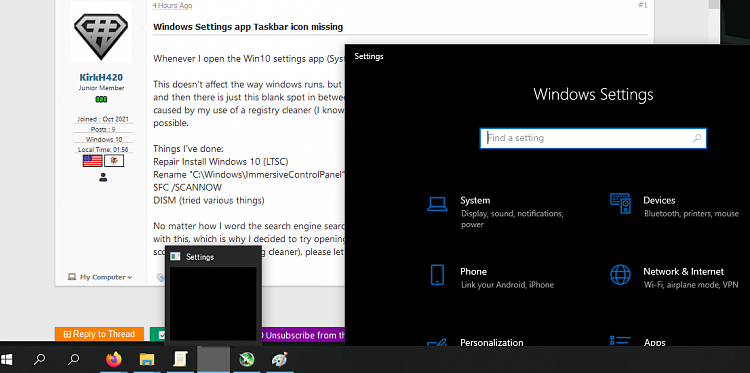Click KirkH420's shield avatar image
Viewport: 750px width, 373px height.
[x=101, y=33]
